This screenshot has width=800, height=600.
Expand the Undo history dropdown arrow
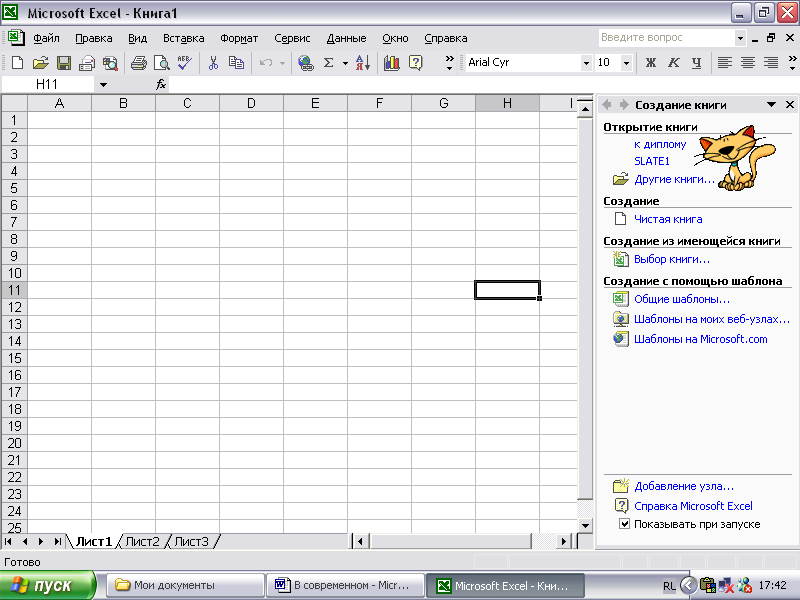pos(282,63)
